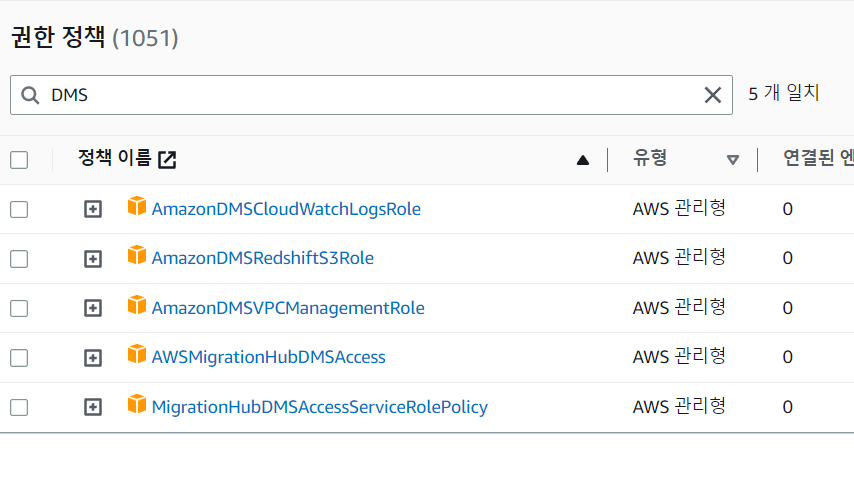
Task: Click attached count 0 for AWSMigrationHubDMSAccess
Action: [x=788, y=357]
